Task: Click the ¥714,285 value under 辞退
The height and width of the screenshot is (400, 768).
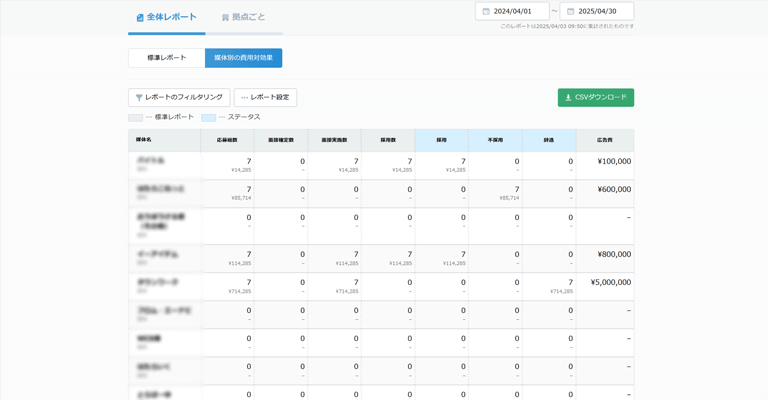Action: 561,291
